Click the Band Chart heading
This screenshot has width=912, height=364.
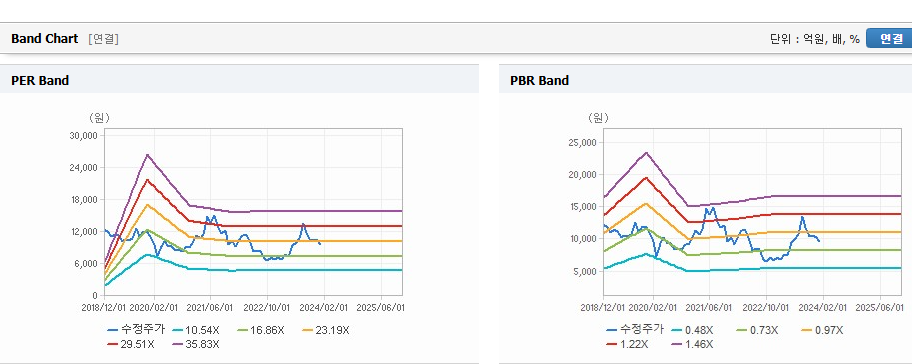[44, 39]
